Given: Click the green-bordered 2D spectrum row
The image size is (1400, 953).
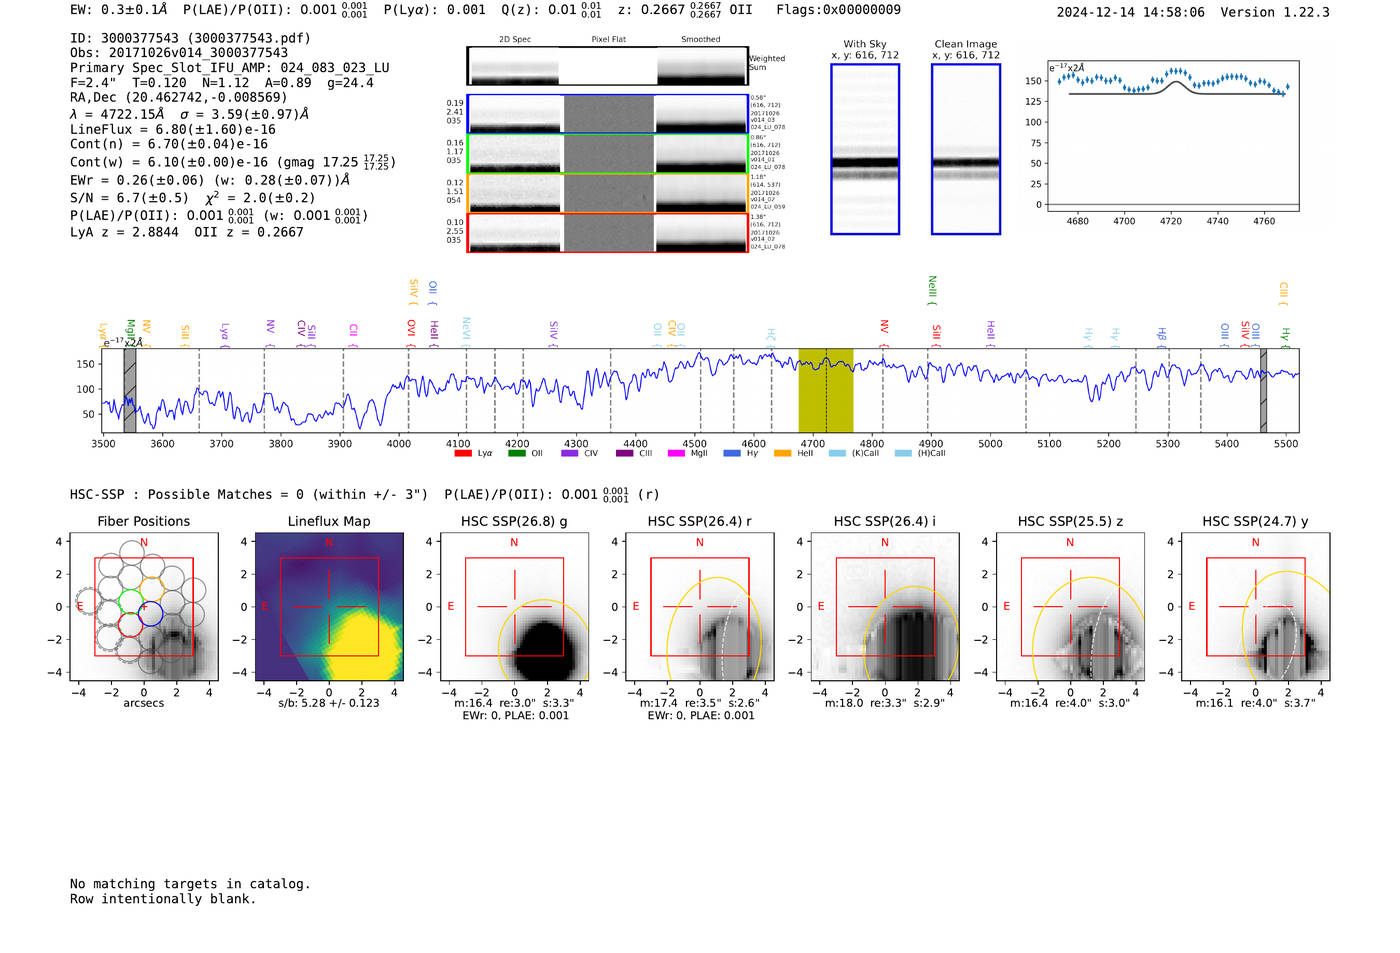Looking at the screenshot, I should pos(607,154).
